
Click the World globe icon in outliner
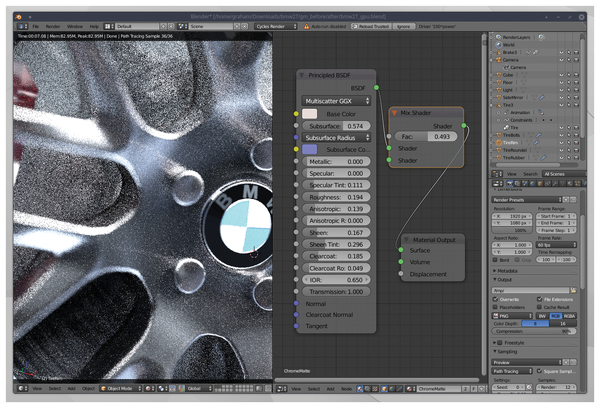(499, 45)
